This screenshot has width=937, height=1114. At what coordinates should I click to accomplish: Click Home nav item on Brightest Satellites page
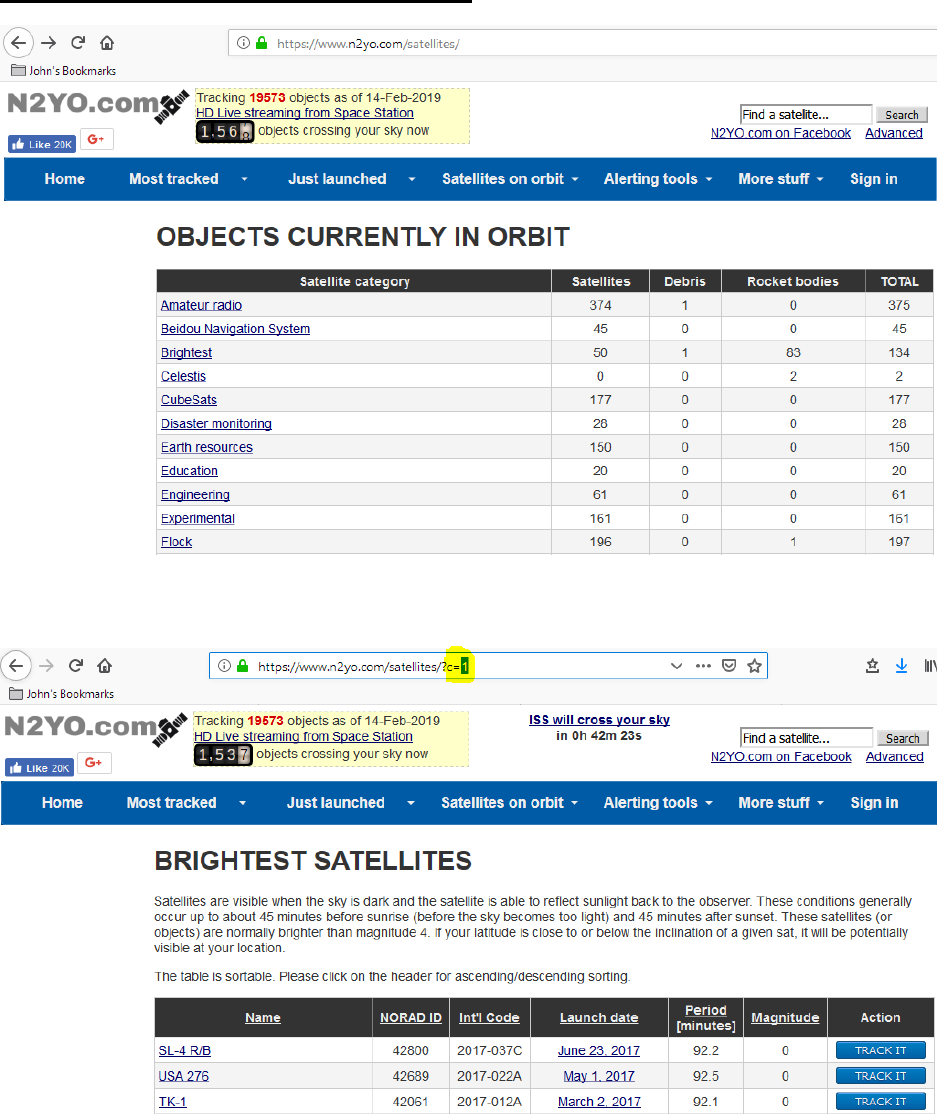coord(63,803)
